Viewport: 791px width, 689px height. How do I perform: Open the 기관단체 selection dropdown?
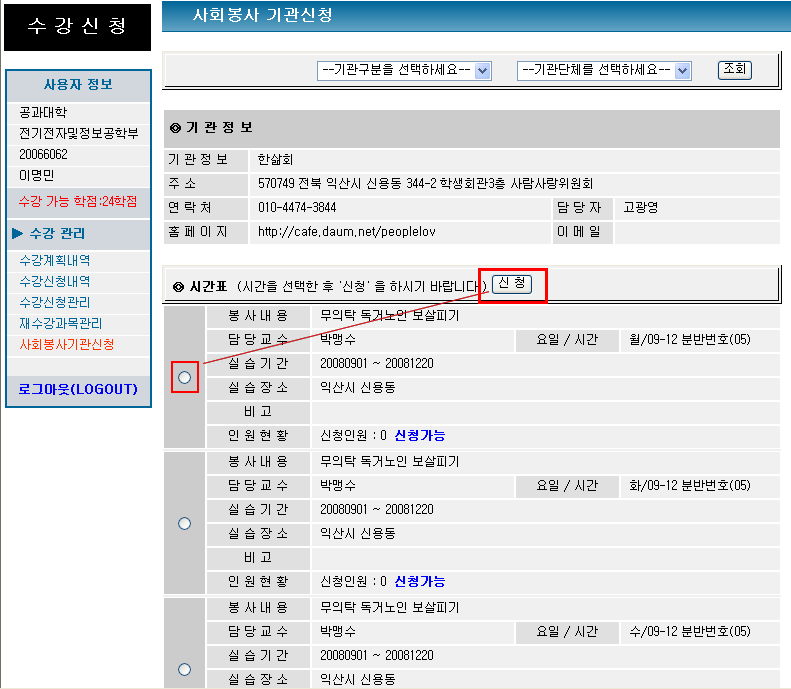(x=604, y=71)
